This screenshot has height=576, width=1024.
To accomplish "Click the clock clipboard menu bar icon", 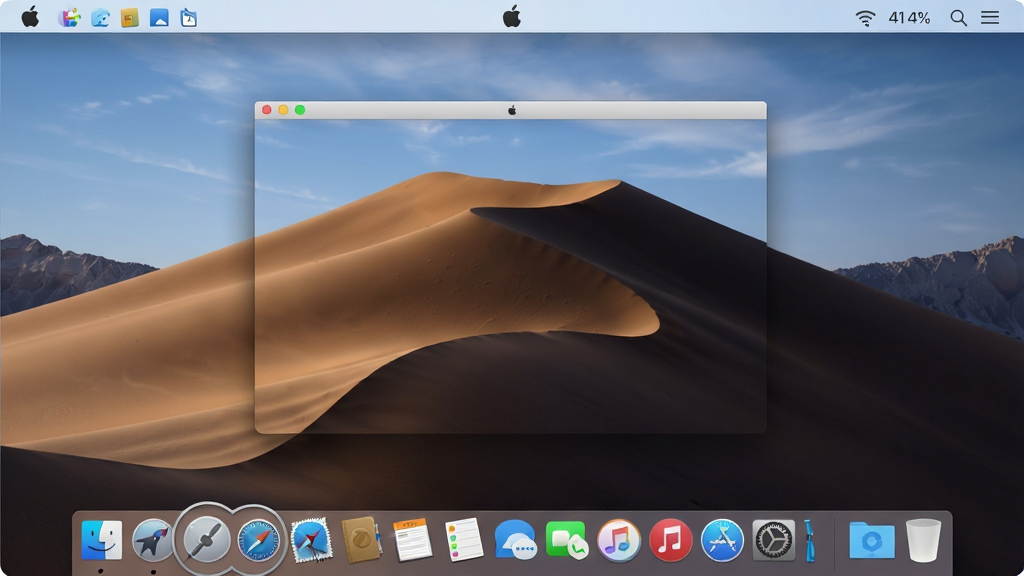I will (x=188, y=18).
